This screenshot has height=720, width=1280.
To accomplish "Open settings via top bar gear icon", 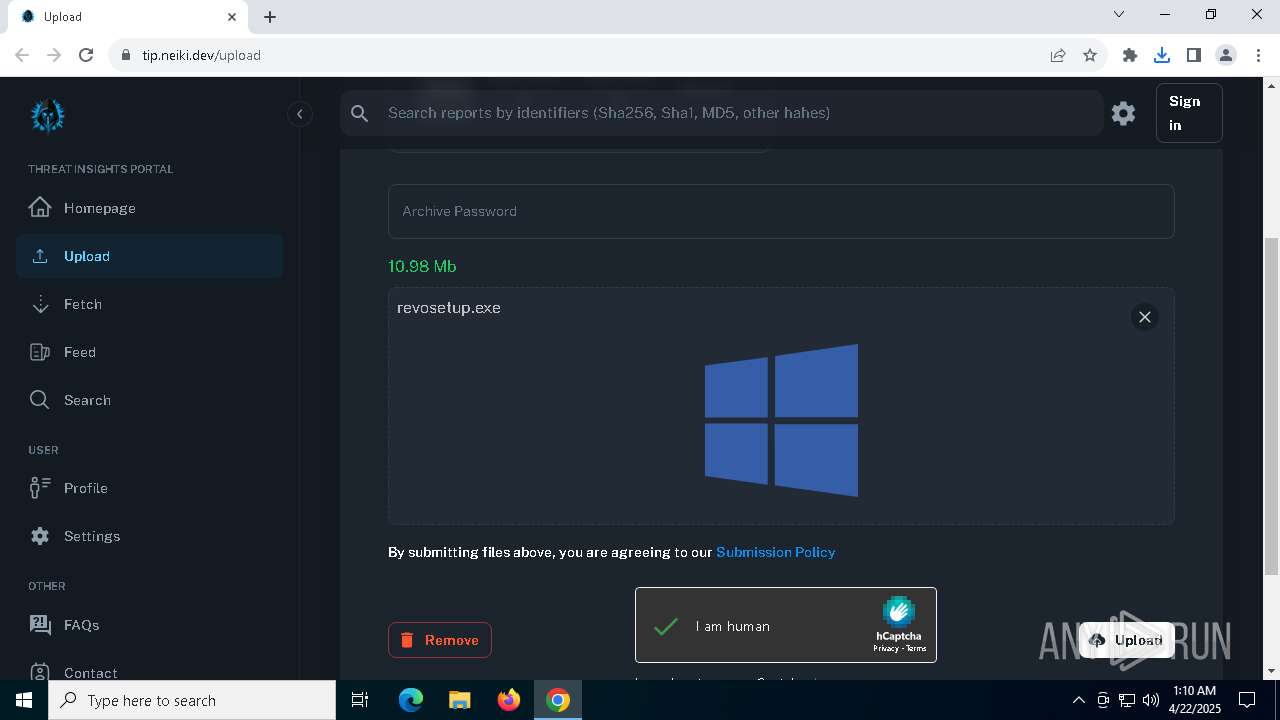I will point(1123,113).
